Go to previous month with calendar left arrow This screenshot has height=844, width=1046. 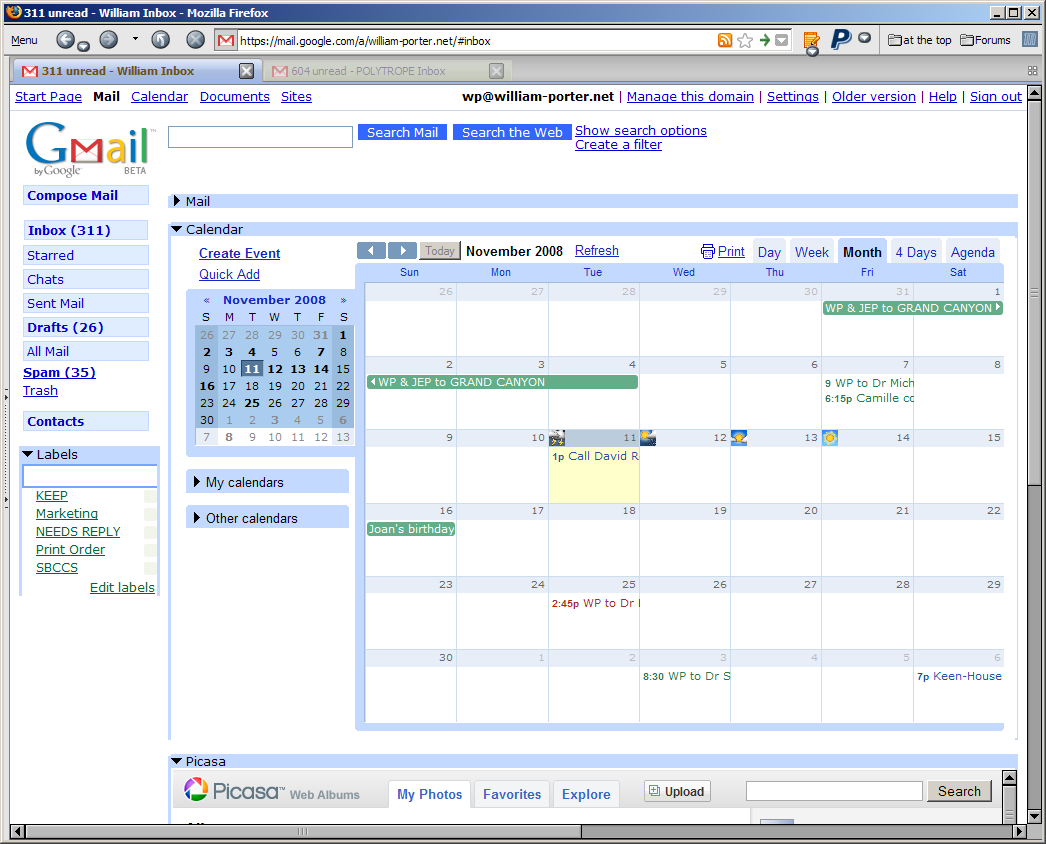click(371, 251)
